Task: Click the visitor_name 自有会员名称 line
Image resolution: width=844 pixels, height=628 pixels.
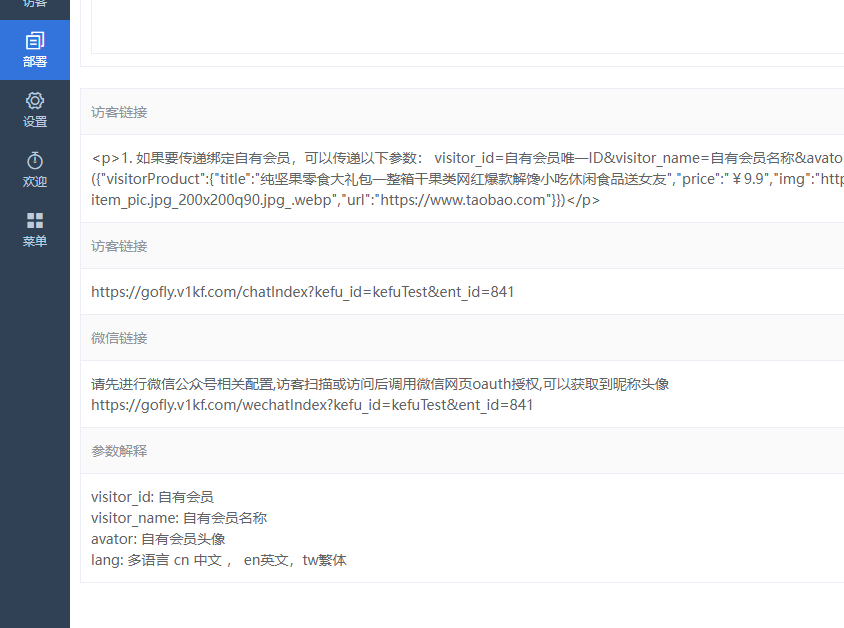Action: [x=179, y=518]
